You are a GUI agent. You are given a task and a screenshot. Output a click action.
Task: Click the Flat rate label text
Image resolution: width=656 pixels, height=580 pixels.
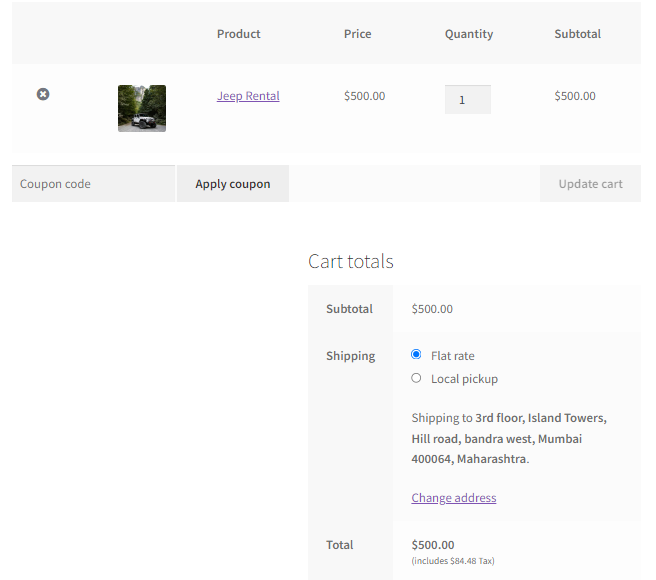[453, 356]
